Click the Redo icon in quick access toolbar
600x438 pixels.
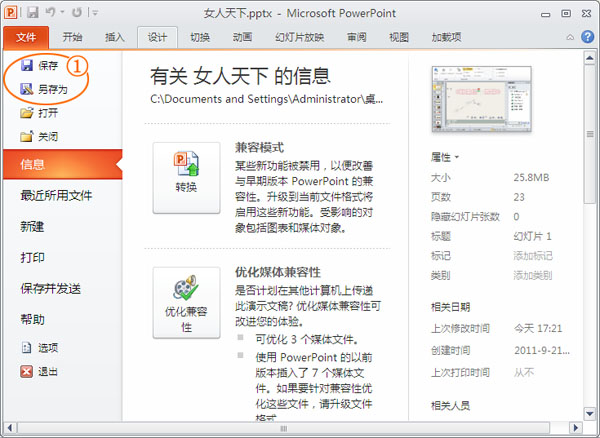coord(77,13)
